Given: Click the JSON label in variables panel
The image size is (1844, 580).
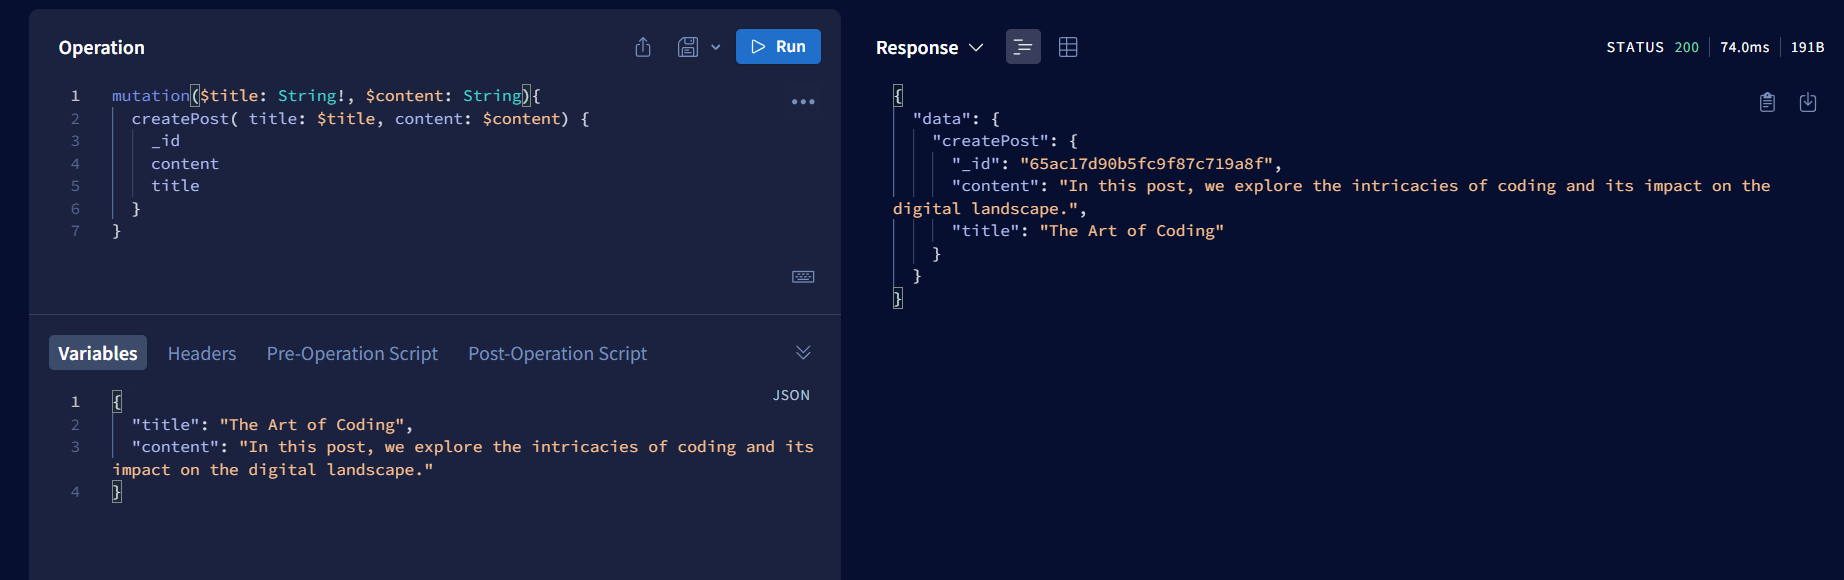Looking at the screenshot, I should coord(791,395).
